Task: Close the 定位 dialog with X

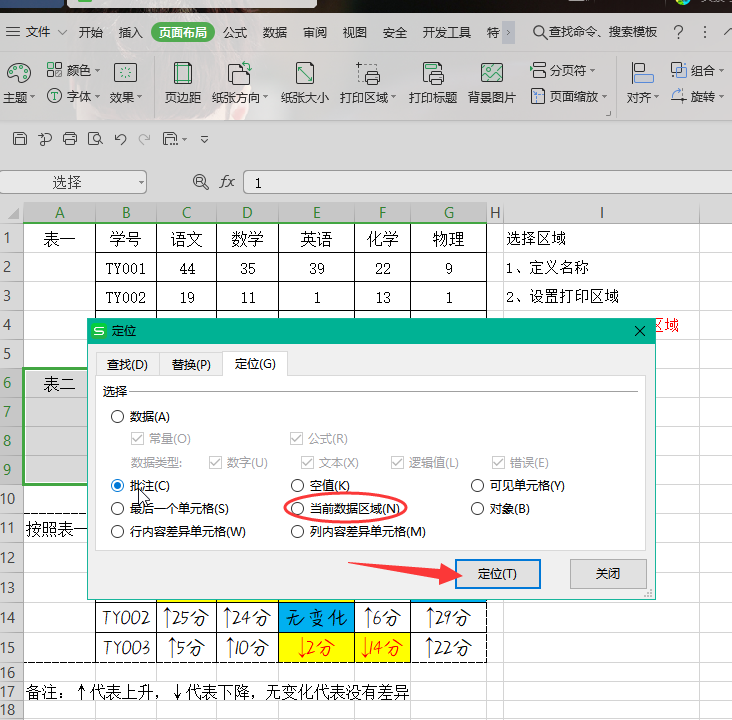Action: (640, 331)
